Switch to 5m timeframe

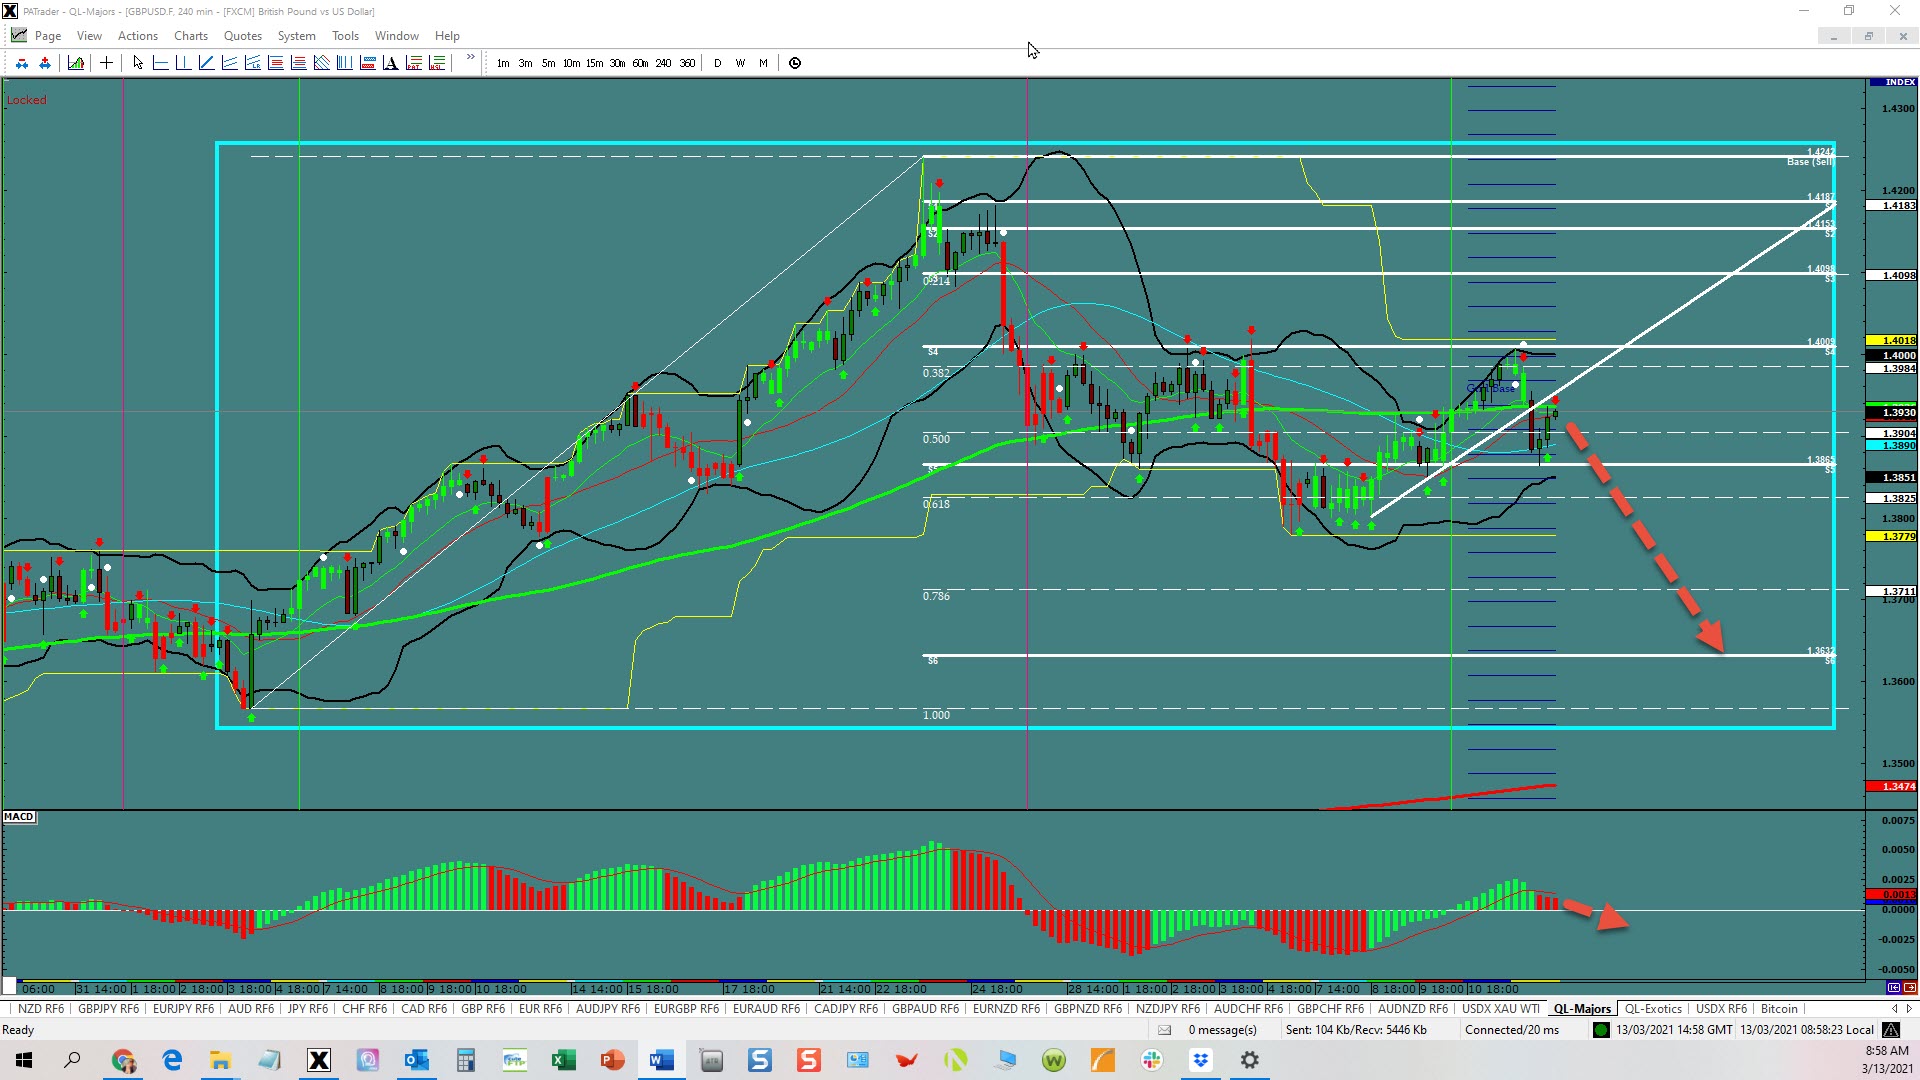[x=548, y=63]
